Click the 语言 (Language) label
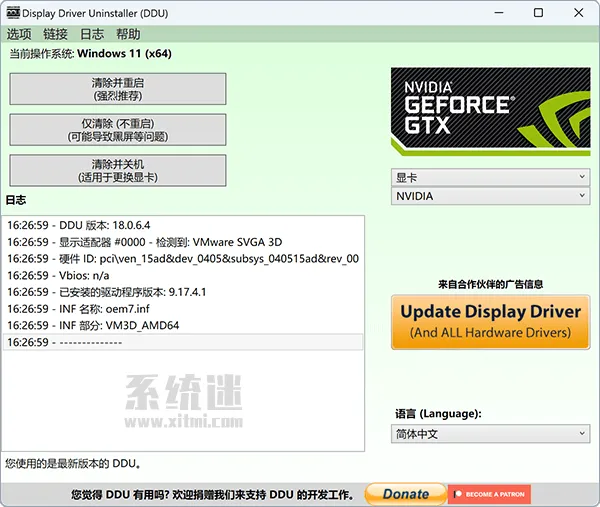 point(438,414)
